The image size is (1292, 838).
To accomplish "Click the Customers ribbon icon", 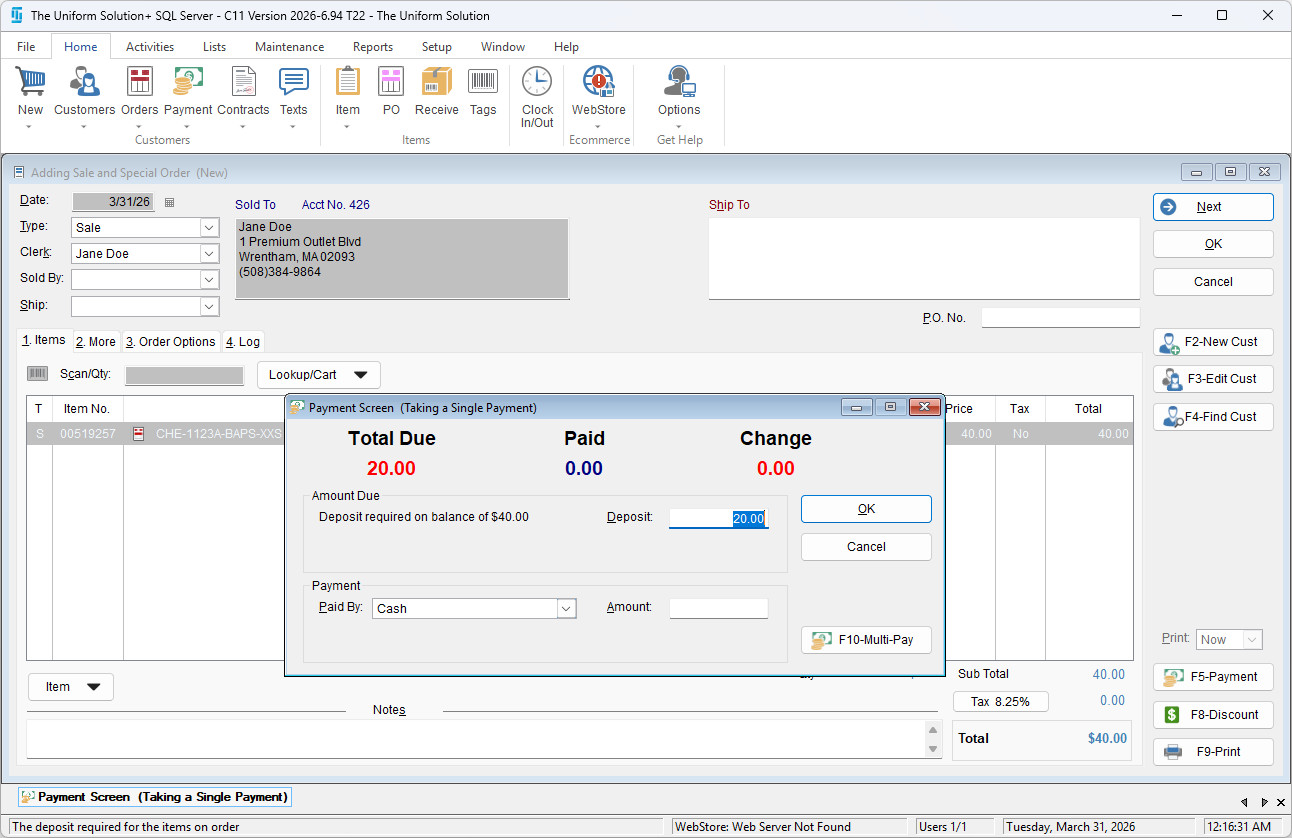I will click(x=84, y=84).
